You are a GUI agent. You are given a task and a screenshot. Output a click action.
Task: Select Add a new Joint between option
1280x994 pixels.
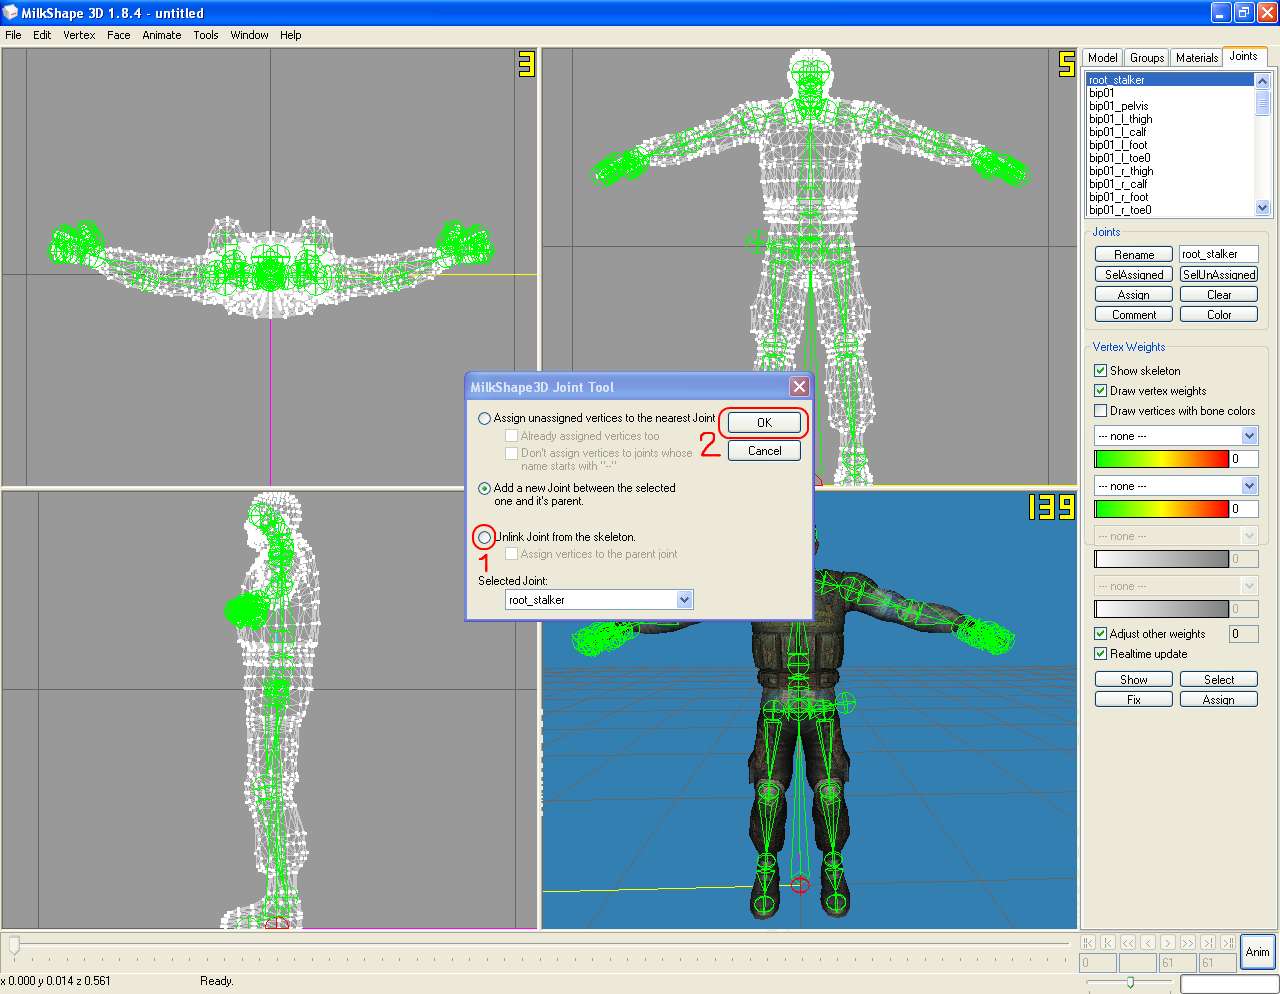click(x=484, y=488)
